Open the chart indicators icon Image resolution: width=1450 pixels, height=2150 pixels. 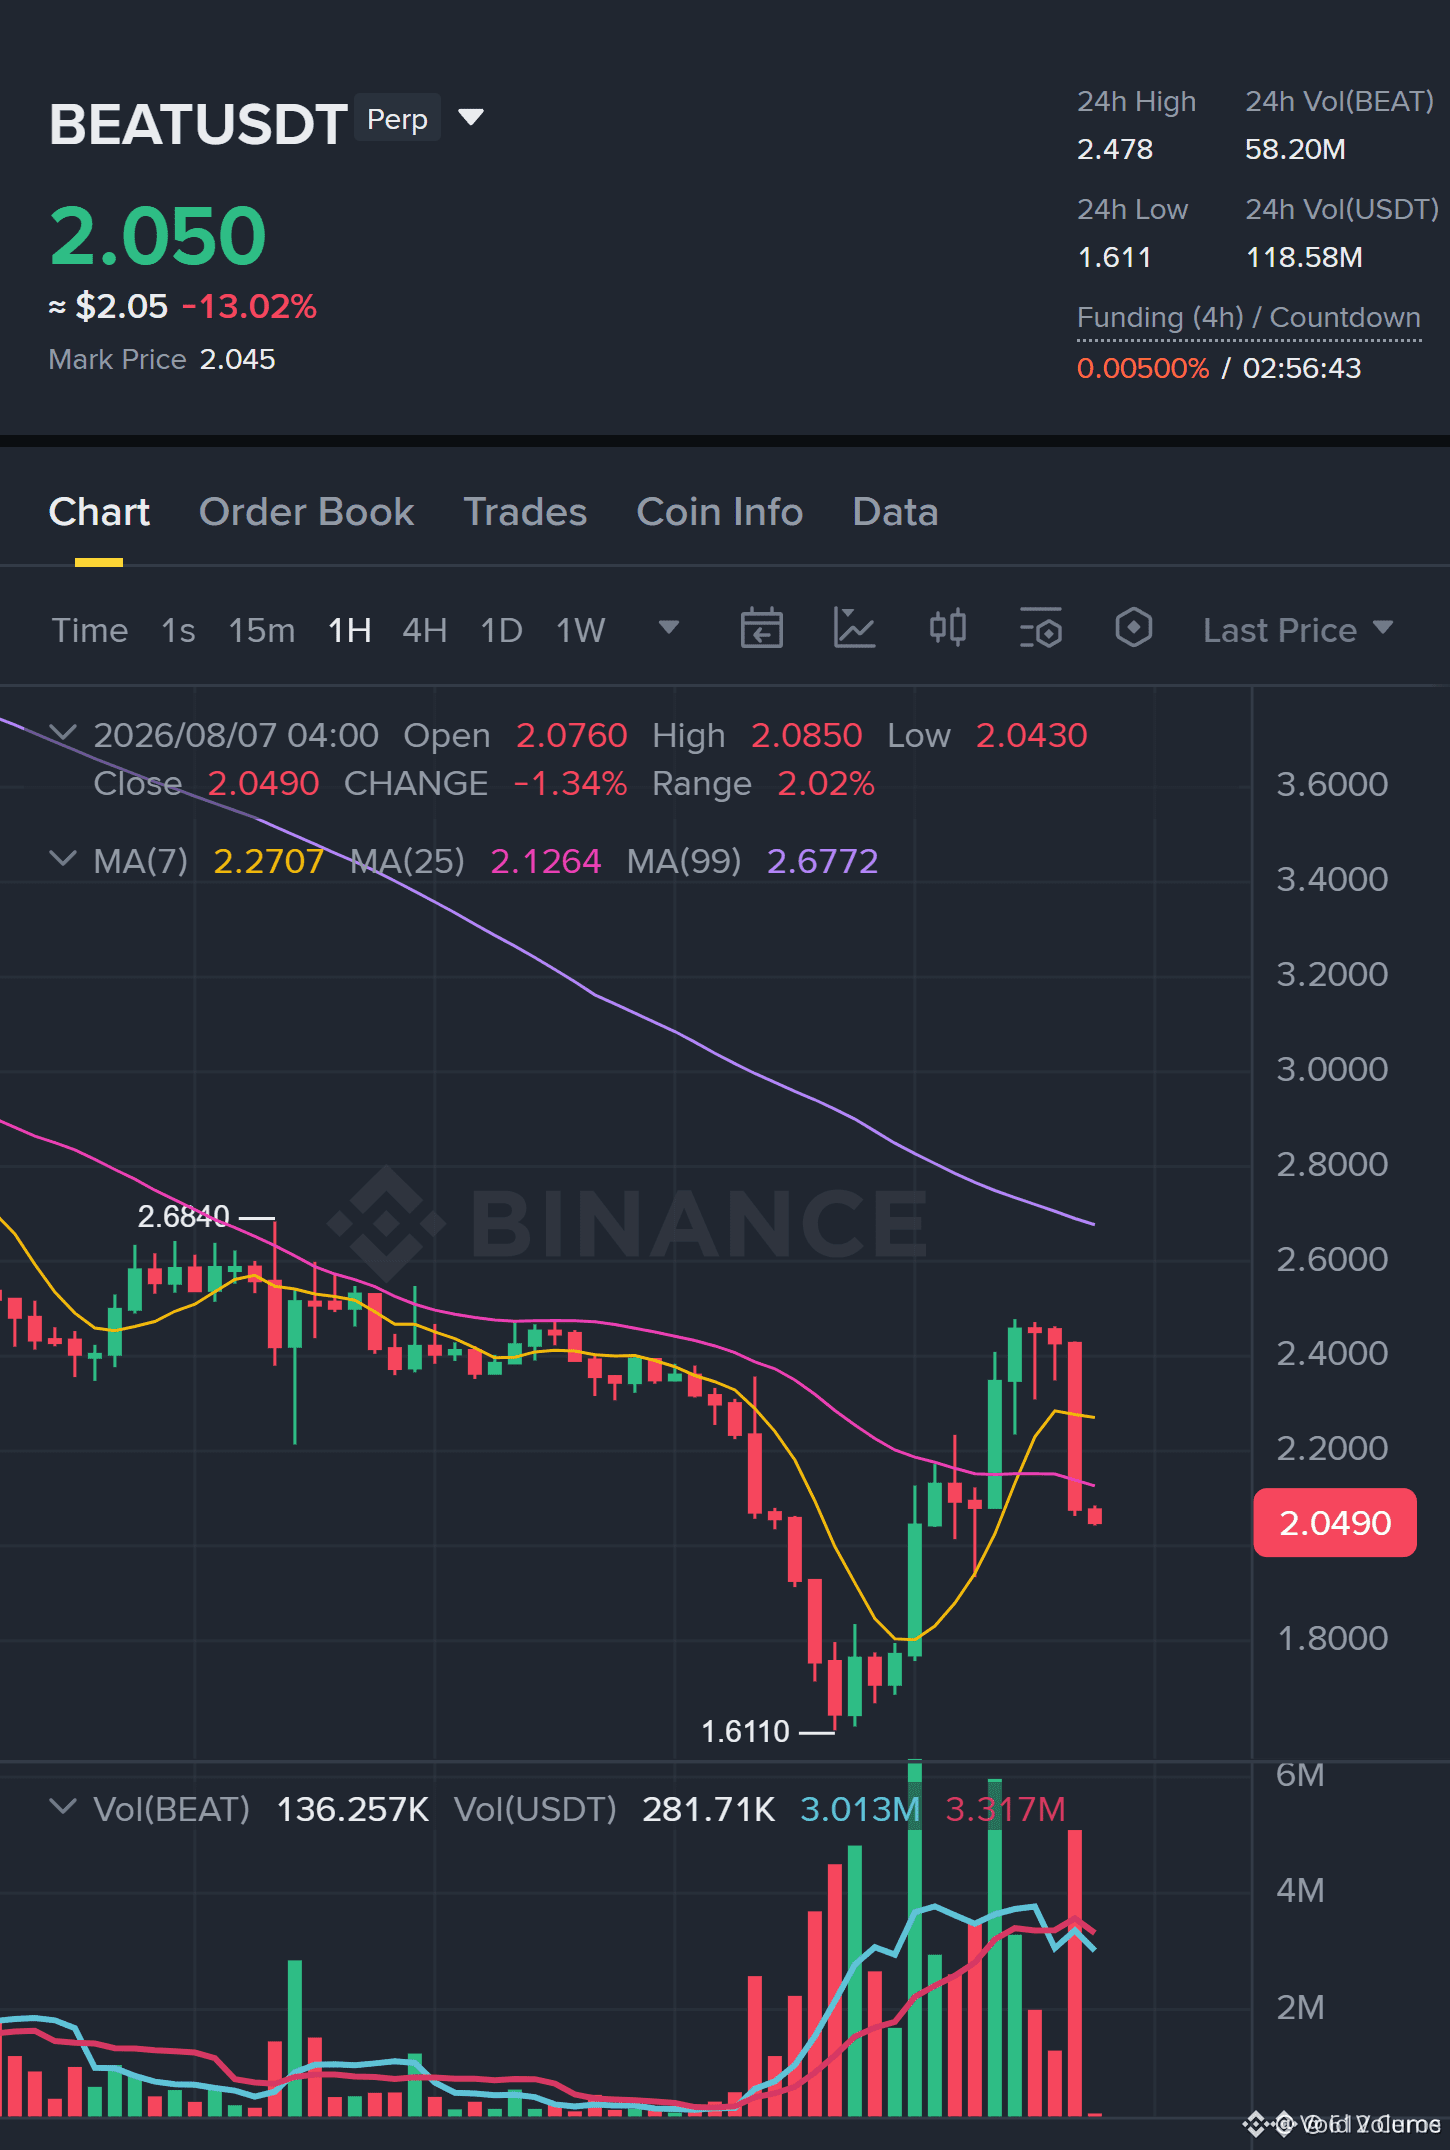(854, 629)
